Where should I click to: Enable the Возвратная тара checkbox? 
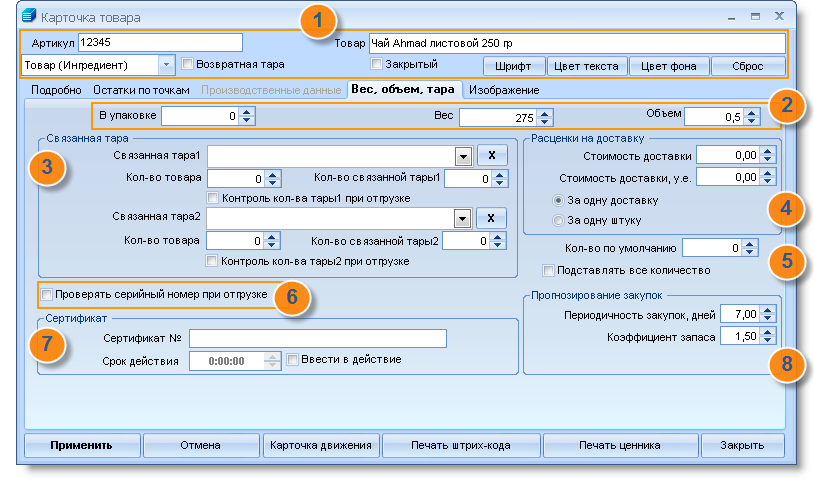188,64
